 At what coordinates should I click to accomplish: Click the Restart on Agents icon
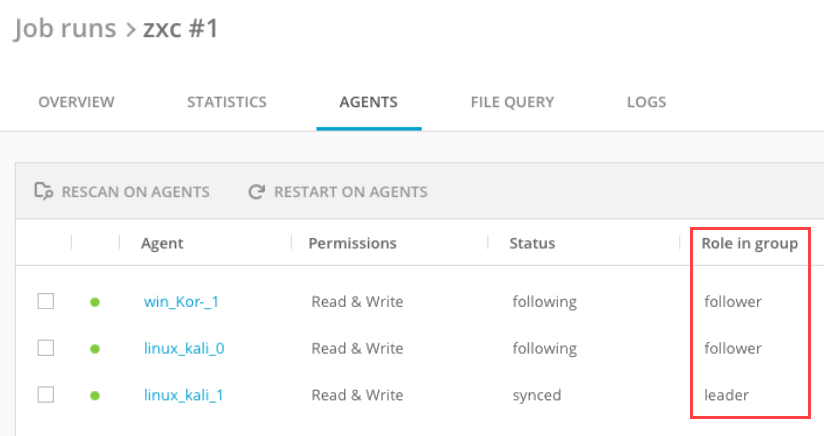pyautogui.click(x=257, y=191)
